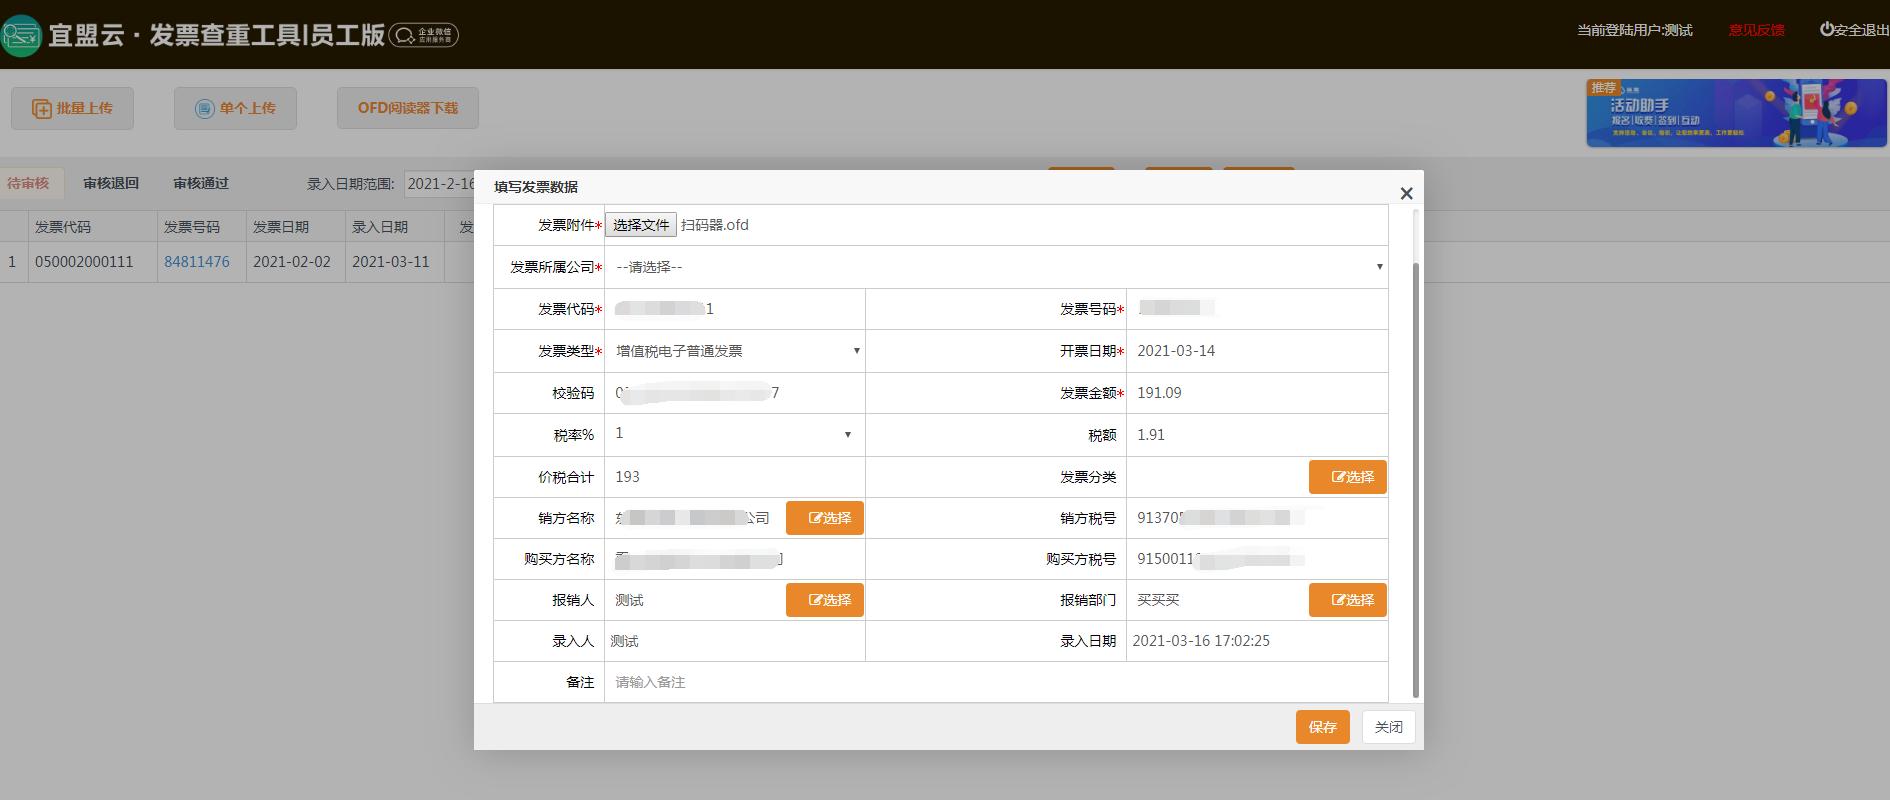Open the OFD阅读器下载 download button

point(408,108)
